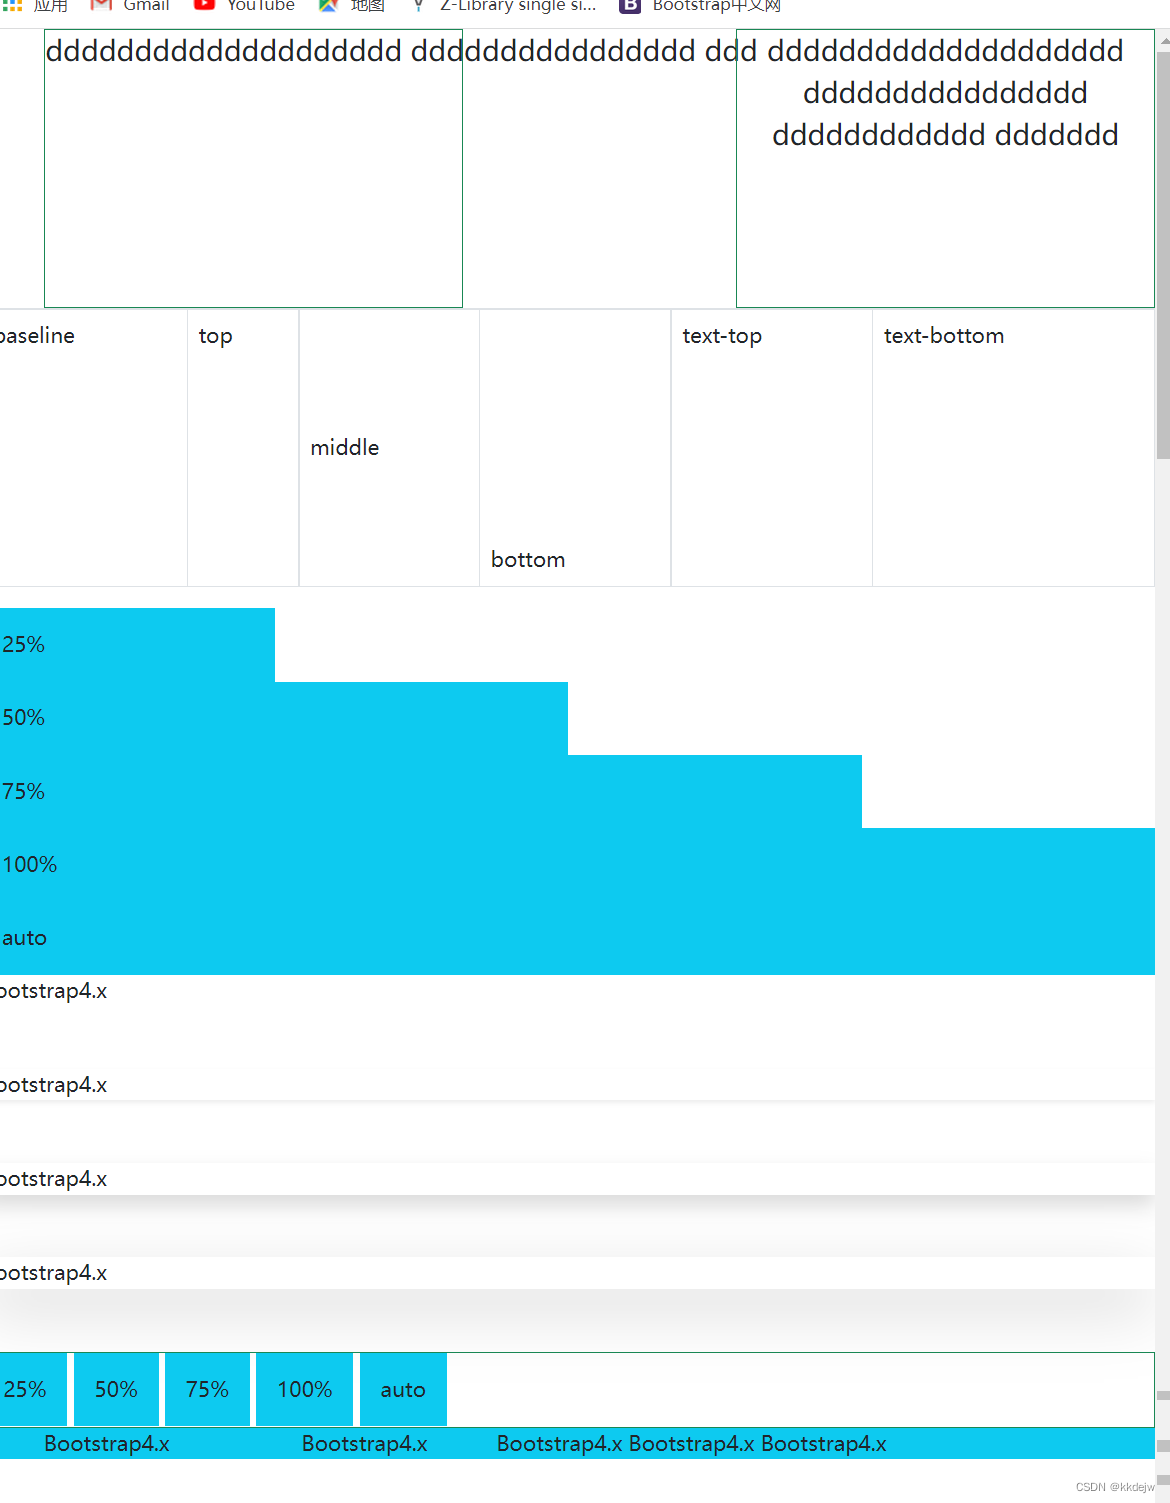Open the YouTube bookmark

pos(244,5)
